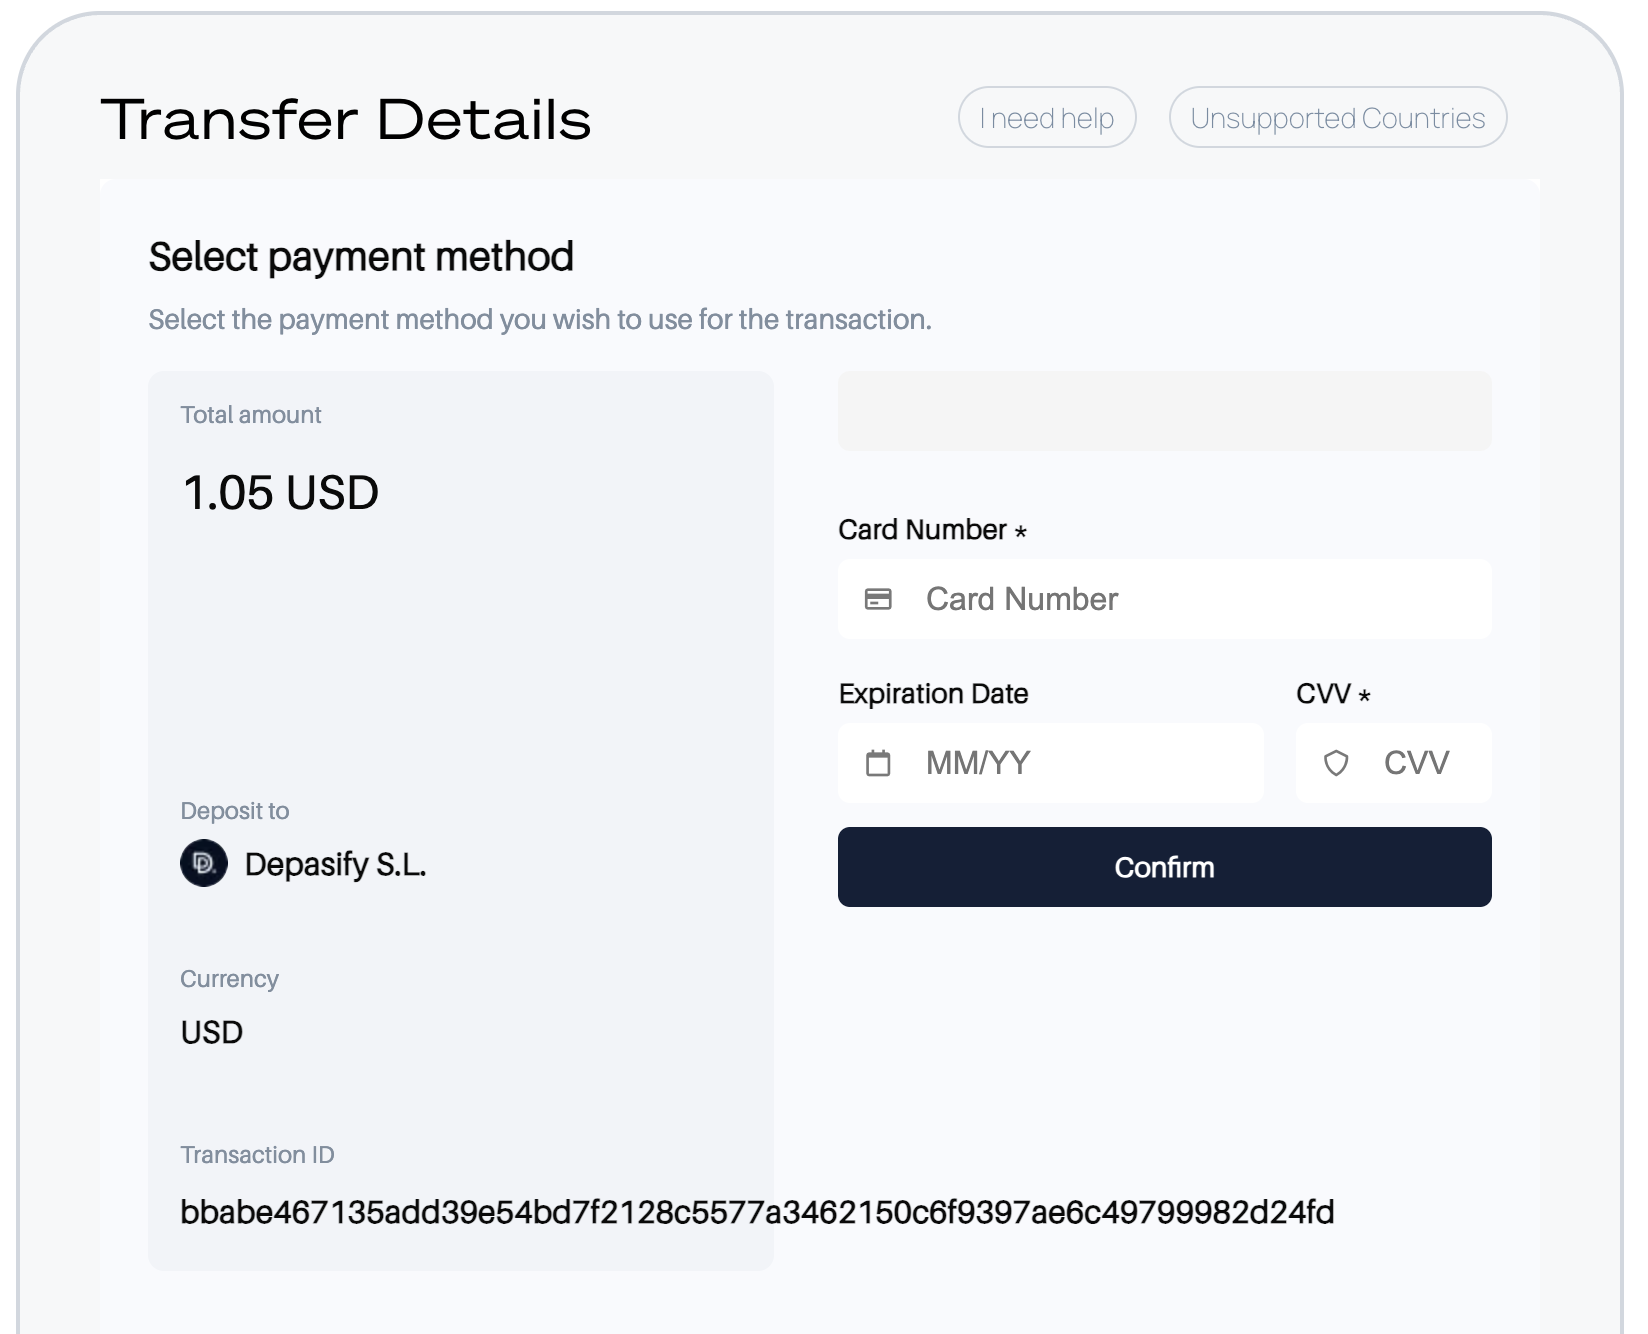Click the "CVV *" field label
Screen dimensions: 1648x1334
point(1332,694)
